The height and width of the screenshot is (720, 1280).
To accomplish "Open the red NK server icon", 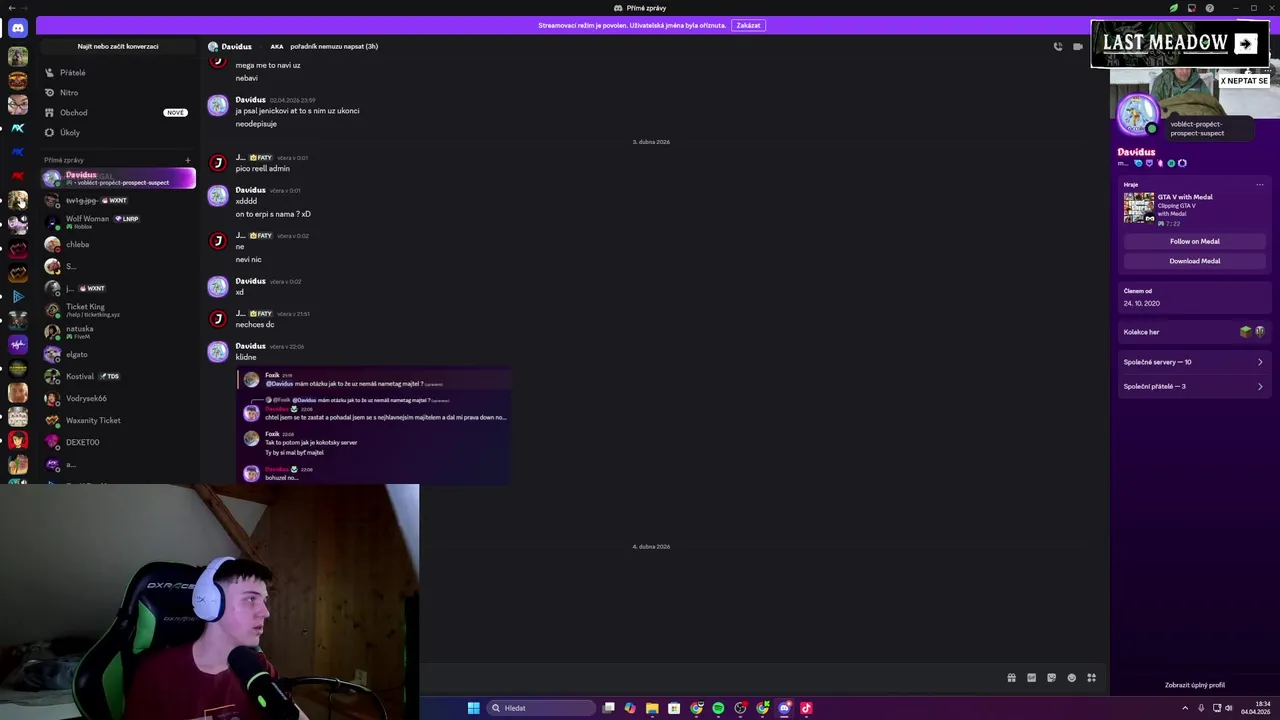I will [17, 176].
